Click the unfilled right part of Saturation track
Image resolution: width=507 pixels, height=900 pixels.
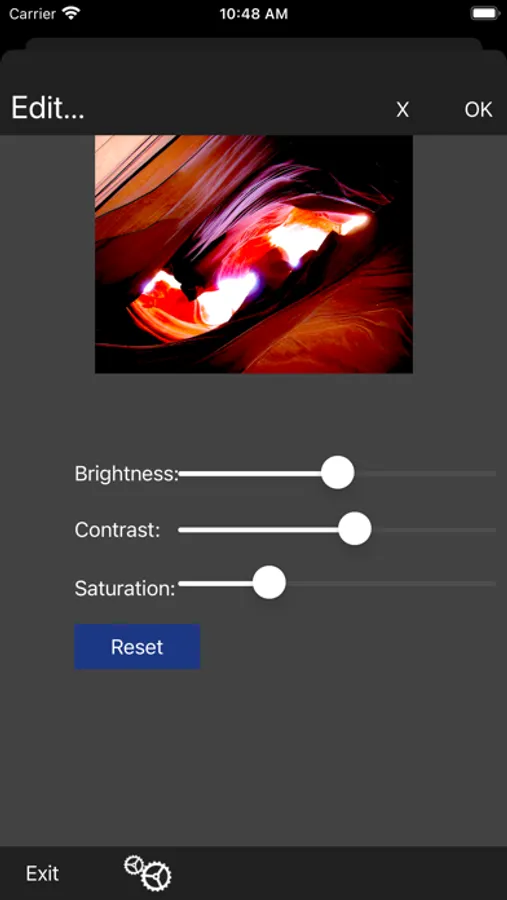pyautogui.click(x=390, y=583)
